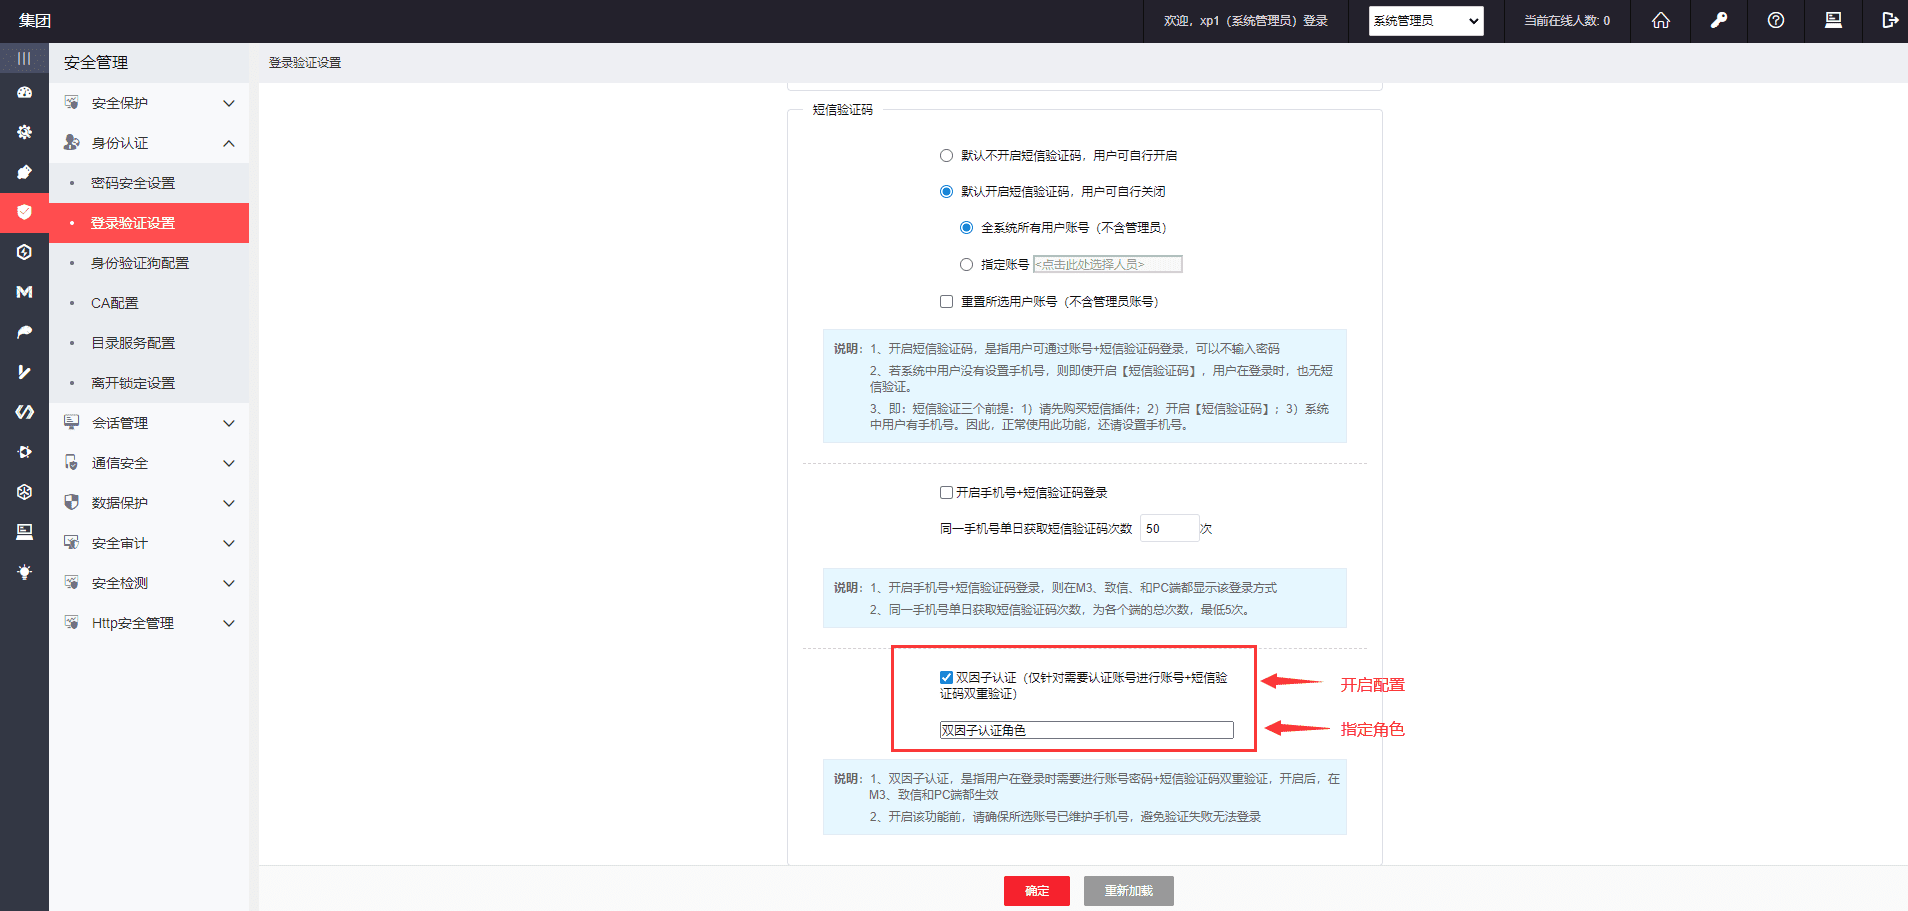Go to home via house icon
Viewport: 1908px width, 911px height.
coord(1661,20)
